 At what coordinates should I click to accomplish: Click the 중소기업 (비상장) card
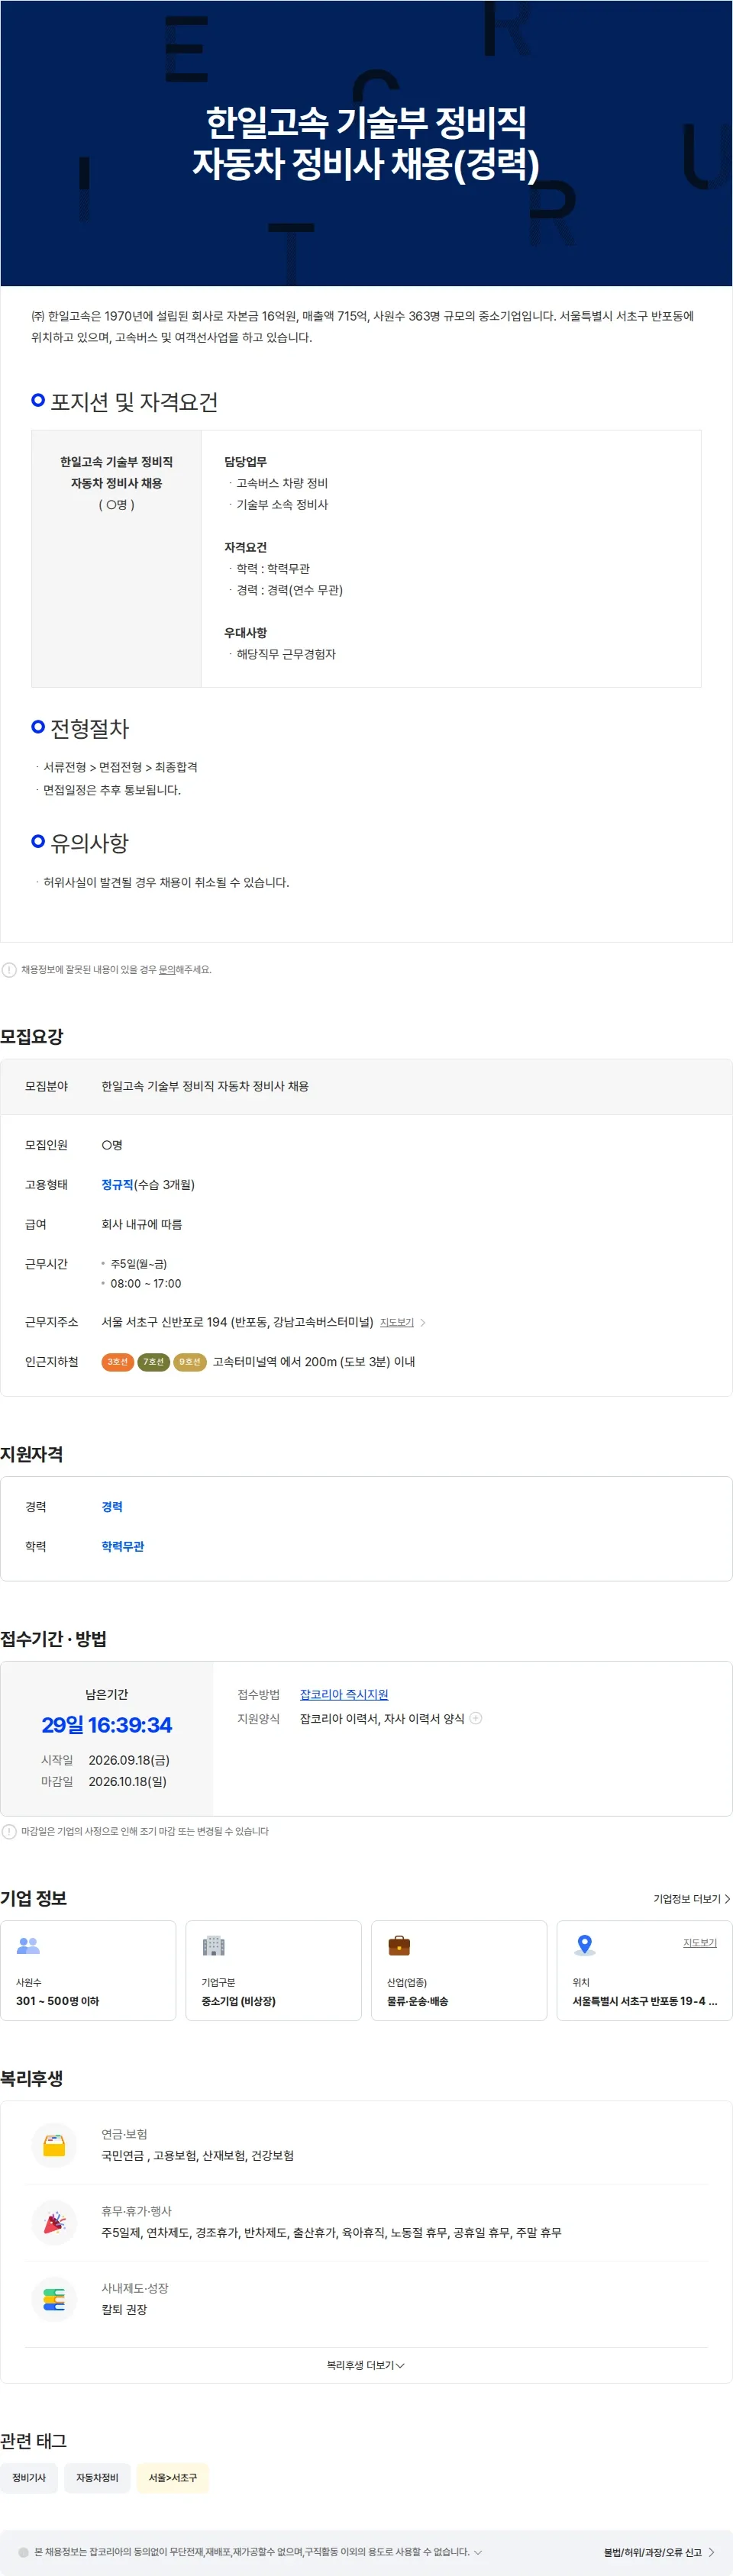pos(273,1970)
